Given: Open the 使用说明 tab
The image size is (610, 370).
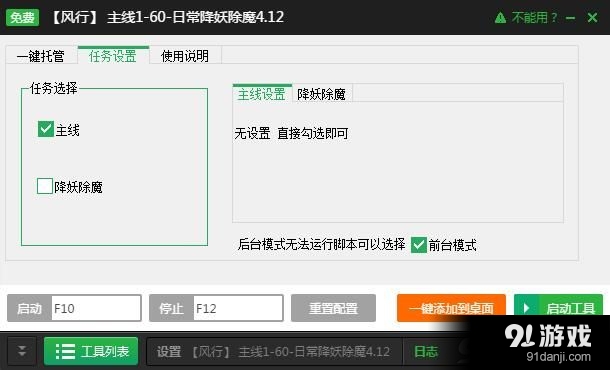Looking at the screenshot, I should pos(185,56).
